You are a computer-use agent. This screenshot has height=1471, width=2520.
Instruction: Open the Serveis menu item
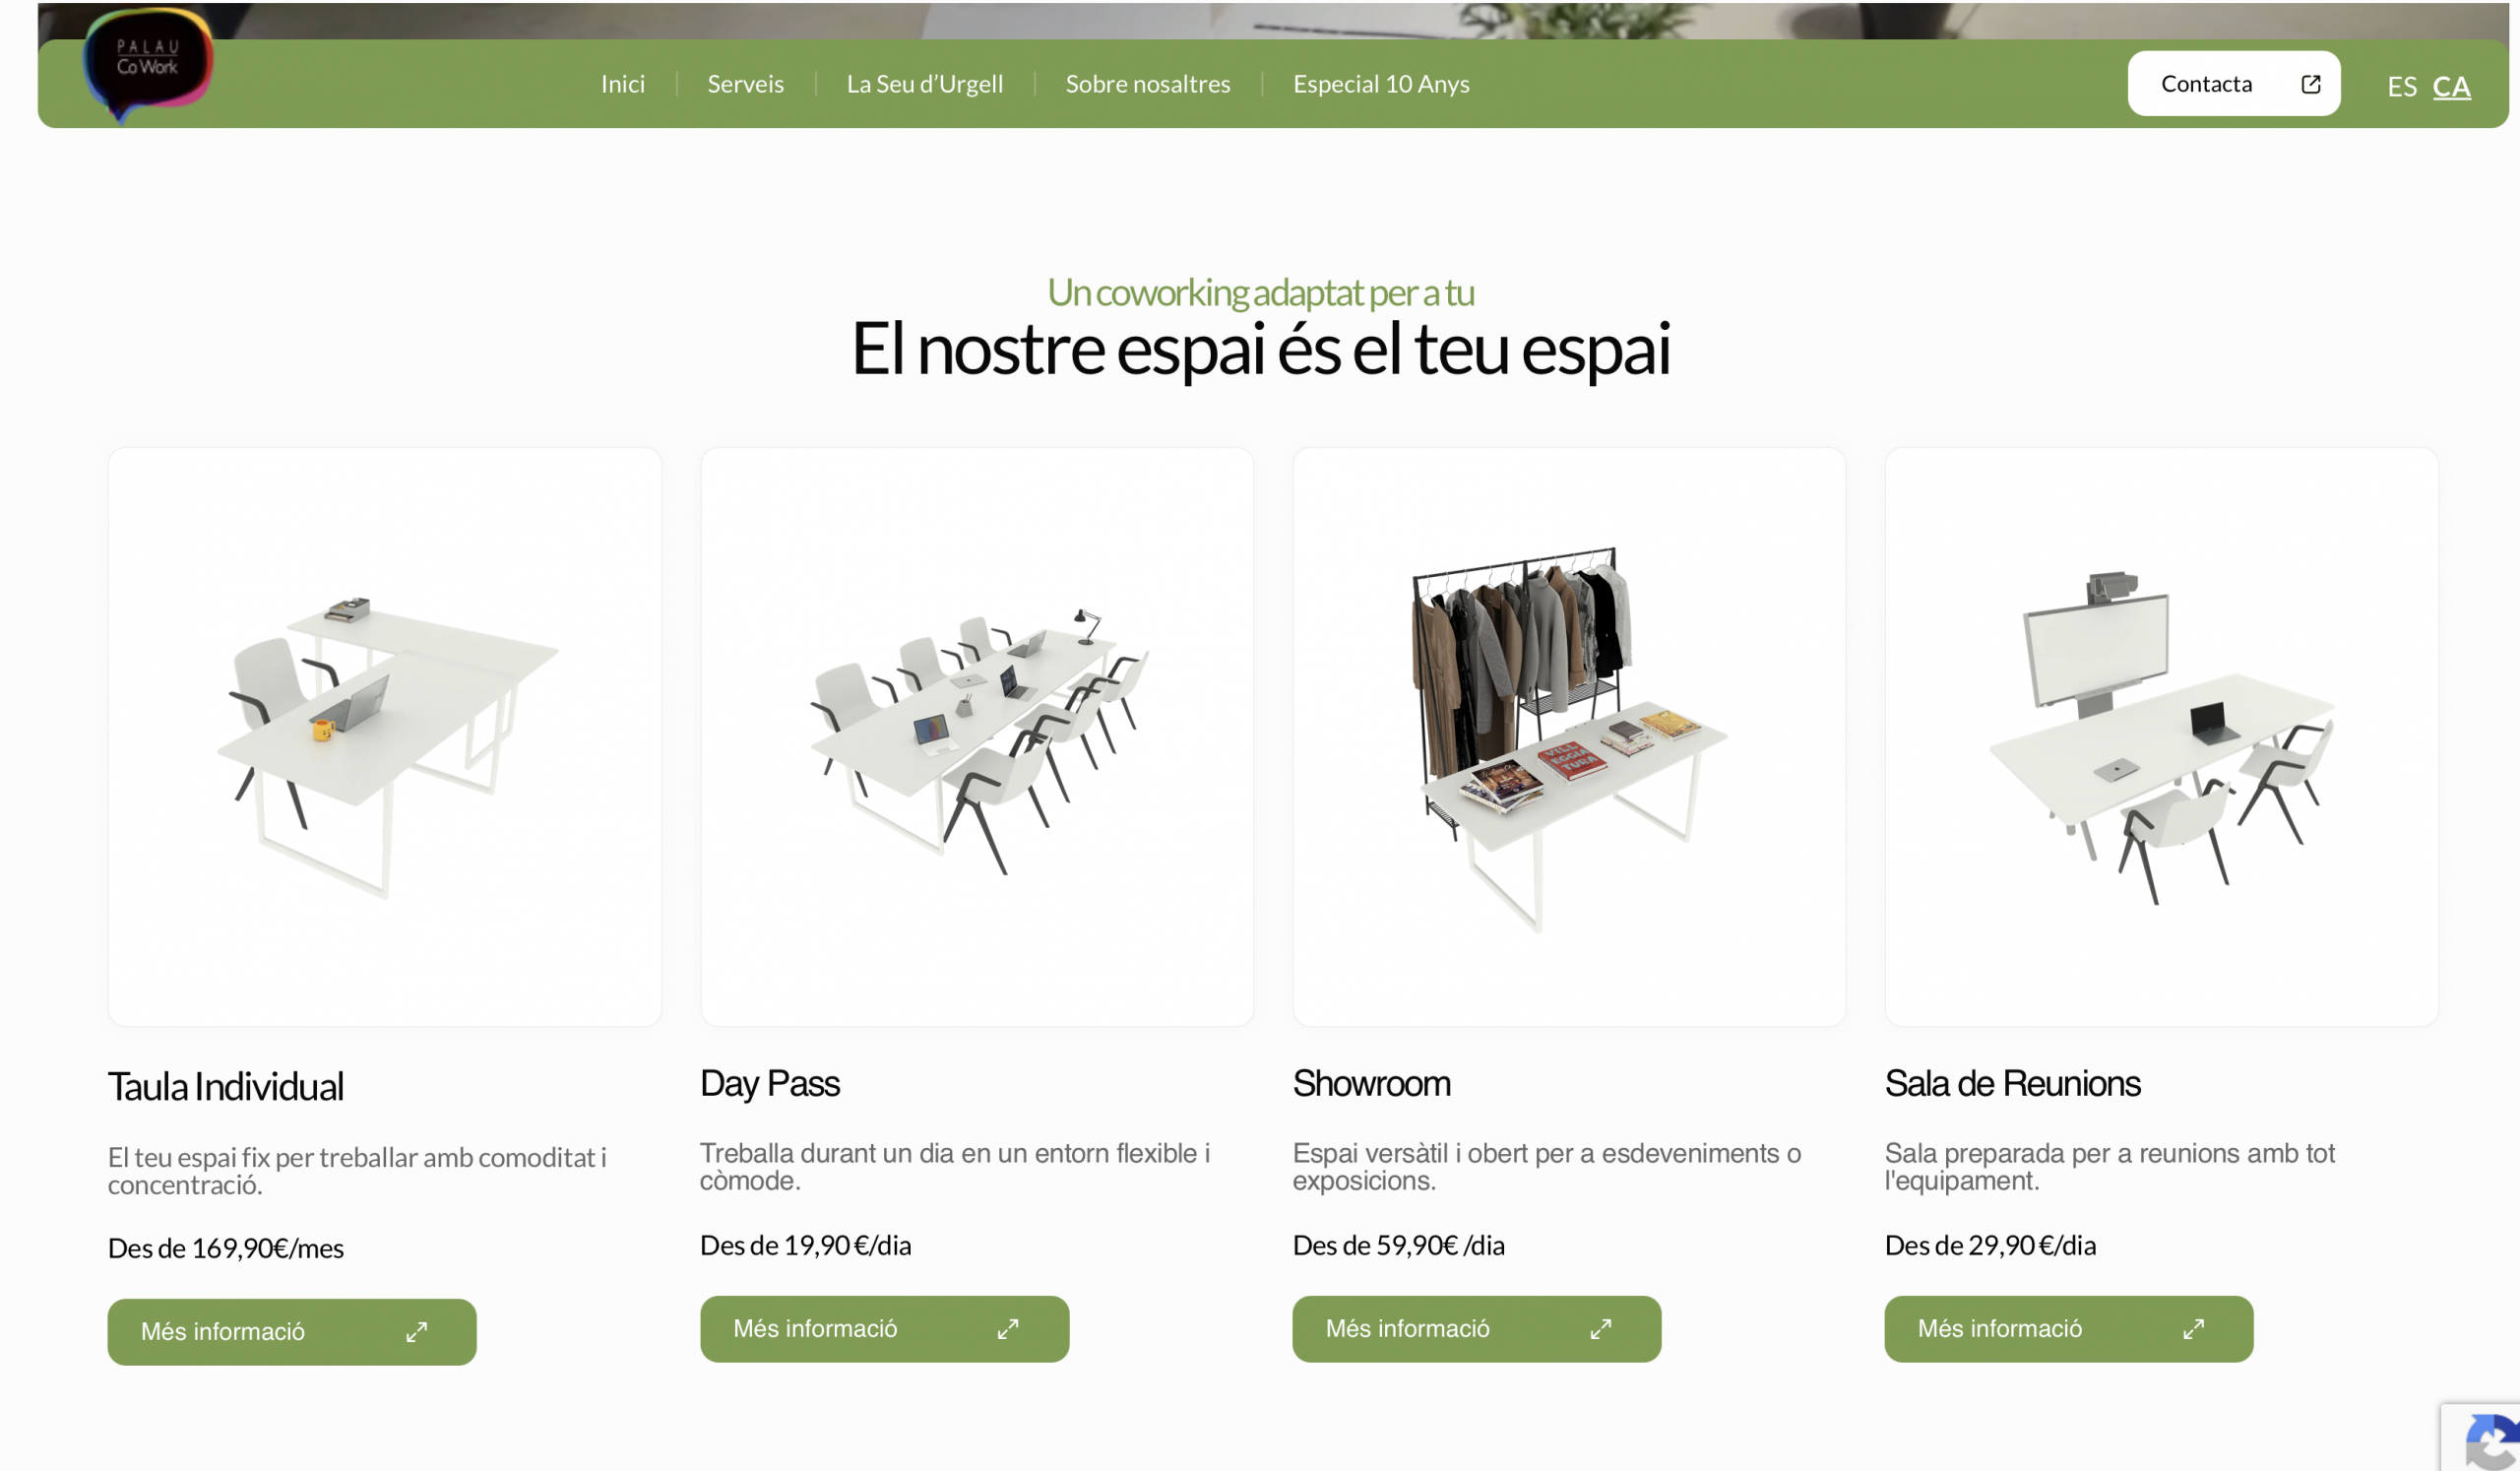coord(746,84)
